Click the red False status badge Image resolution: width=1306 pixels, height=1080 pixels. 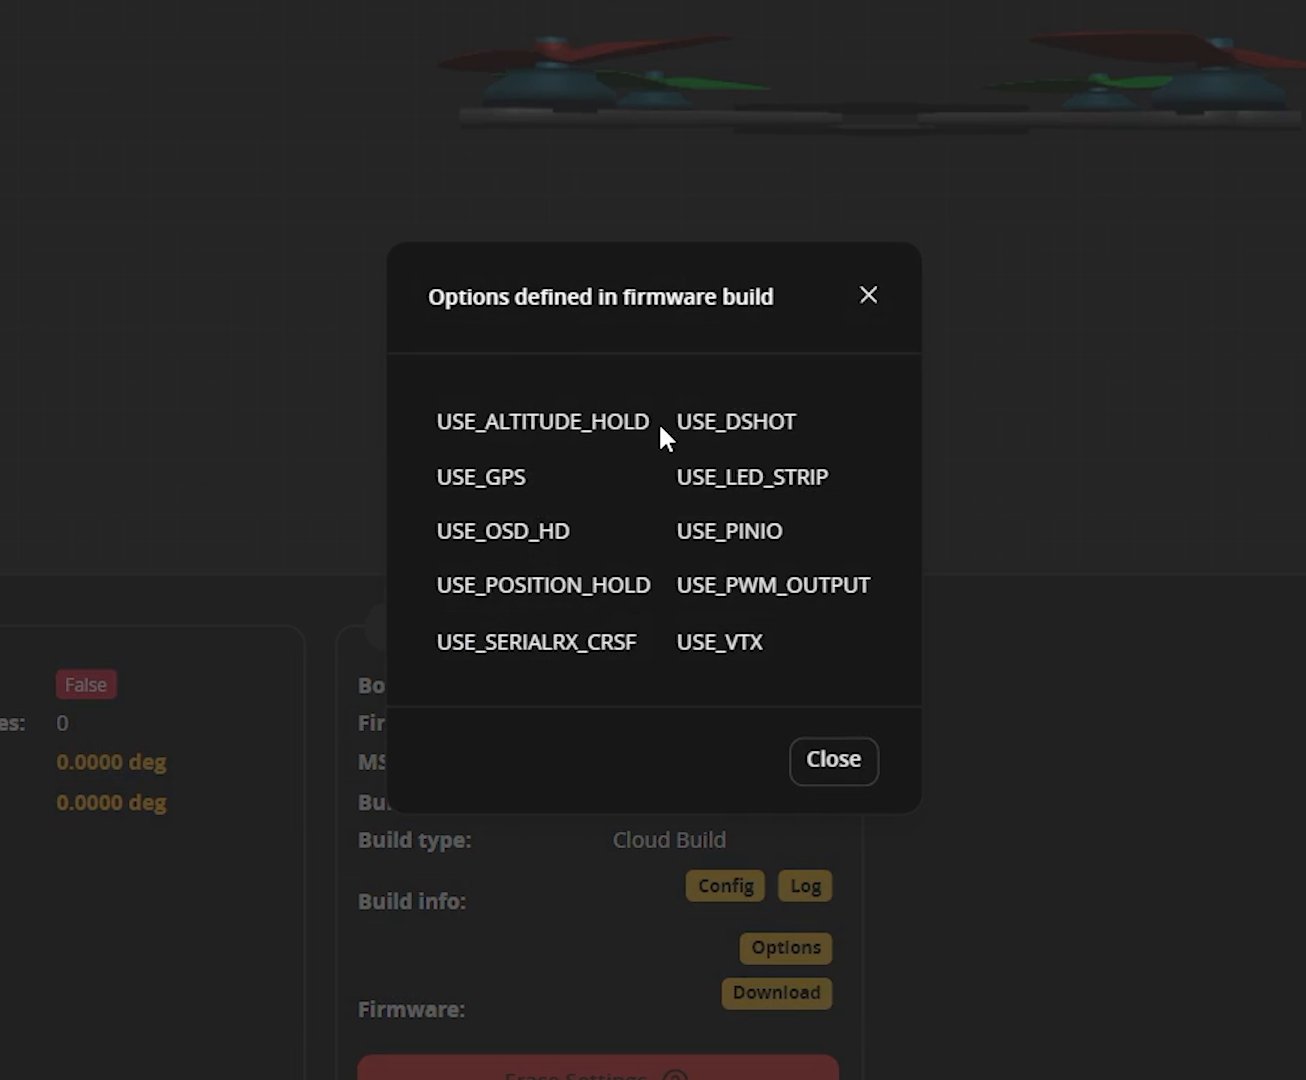[86, 685]
